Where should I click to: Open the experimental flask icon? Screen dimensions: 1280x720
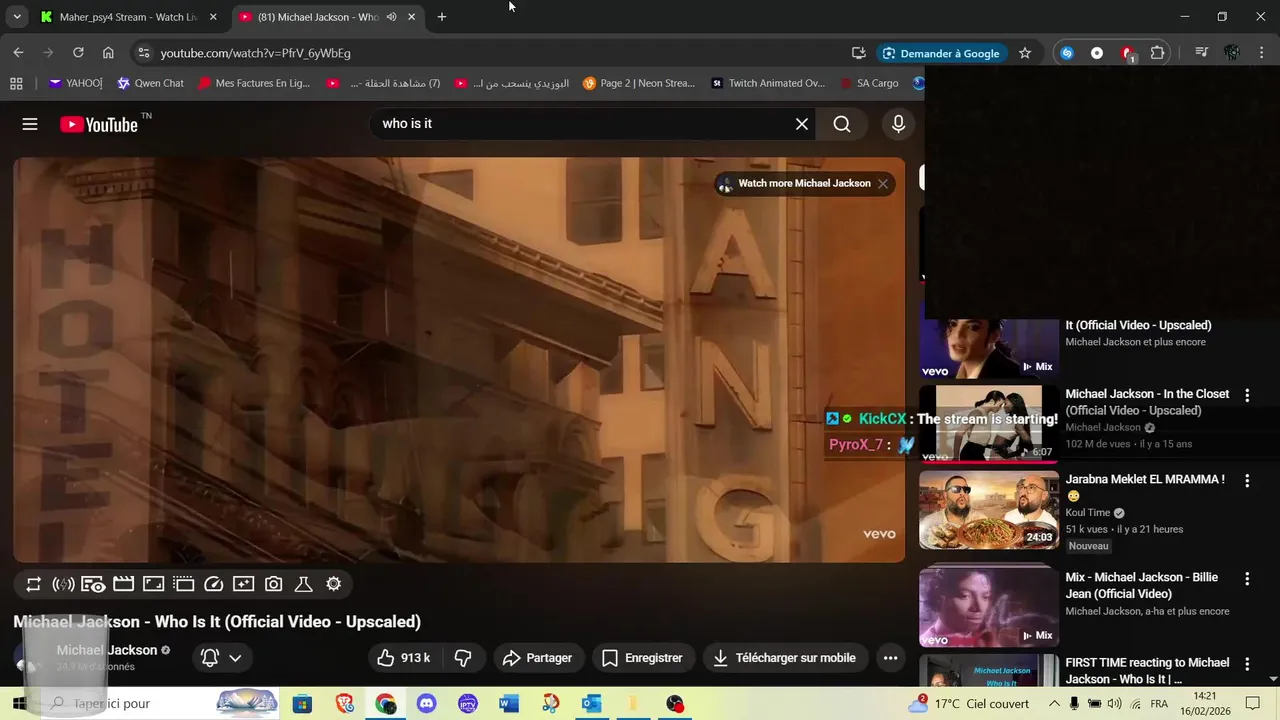click(303, 584)
